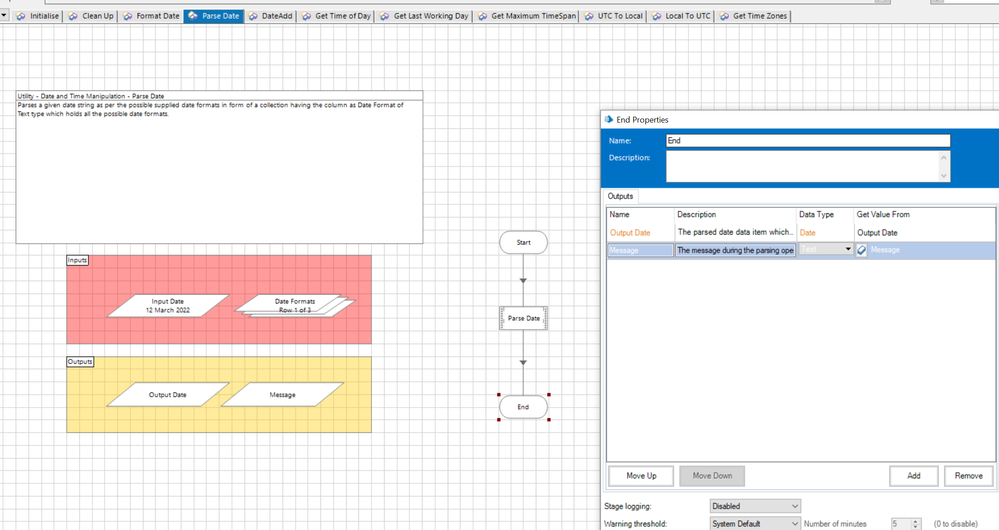Click the Description box scrollbar
The width and height of the screenshot is (999, 530).
coord(944,166)
